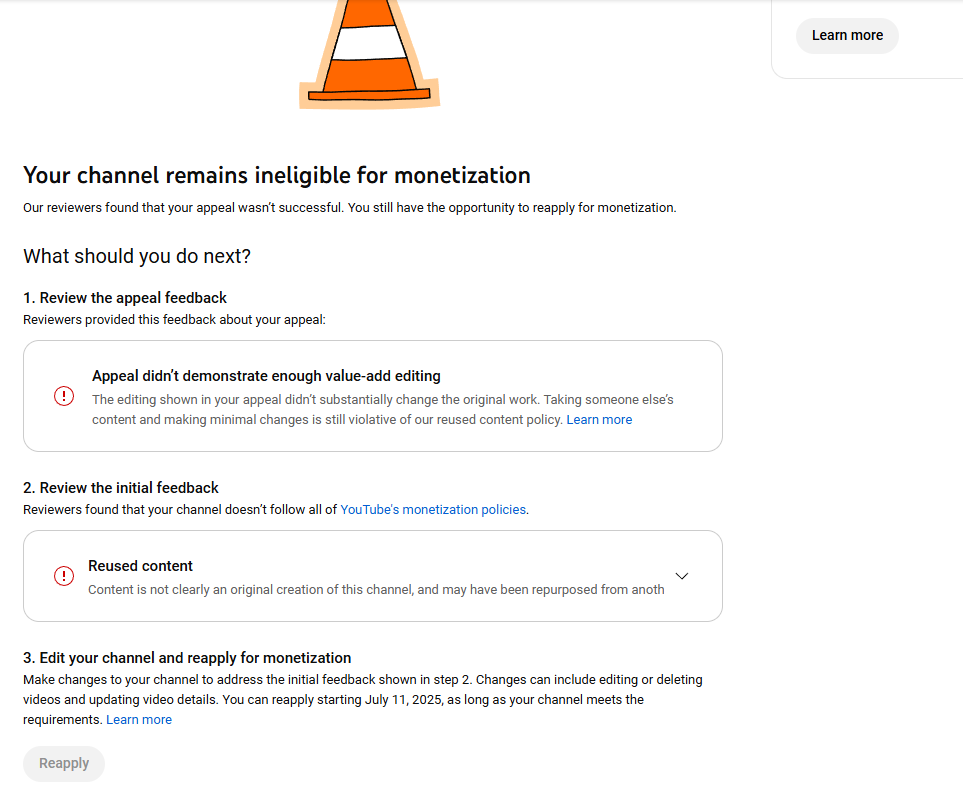Viewport: 963px width, 798px height.
Task: Open the YouTube's monetization policies link
Action: point(433,510)
